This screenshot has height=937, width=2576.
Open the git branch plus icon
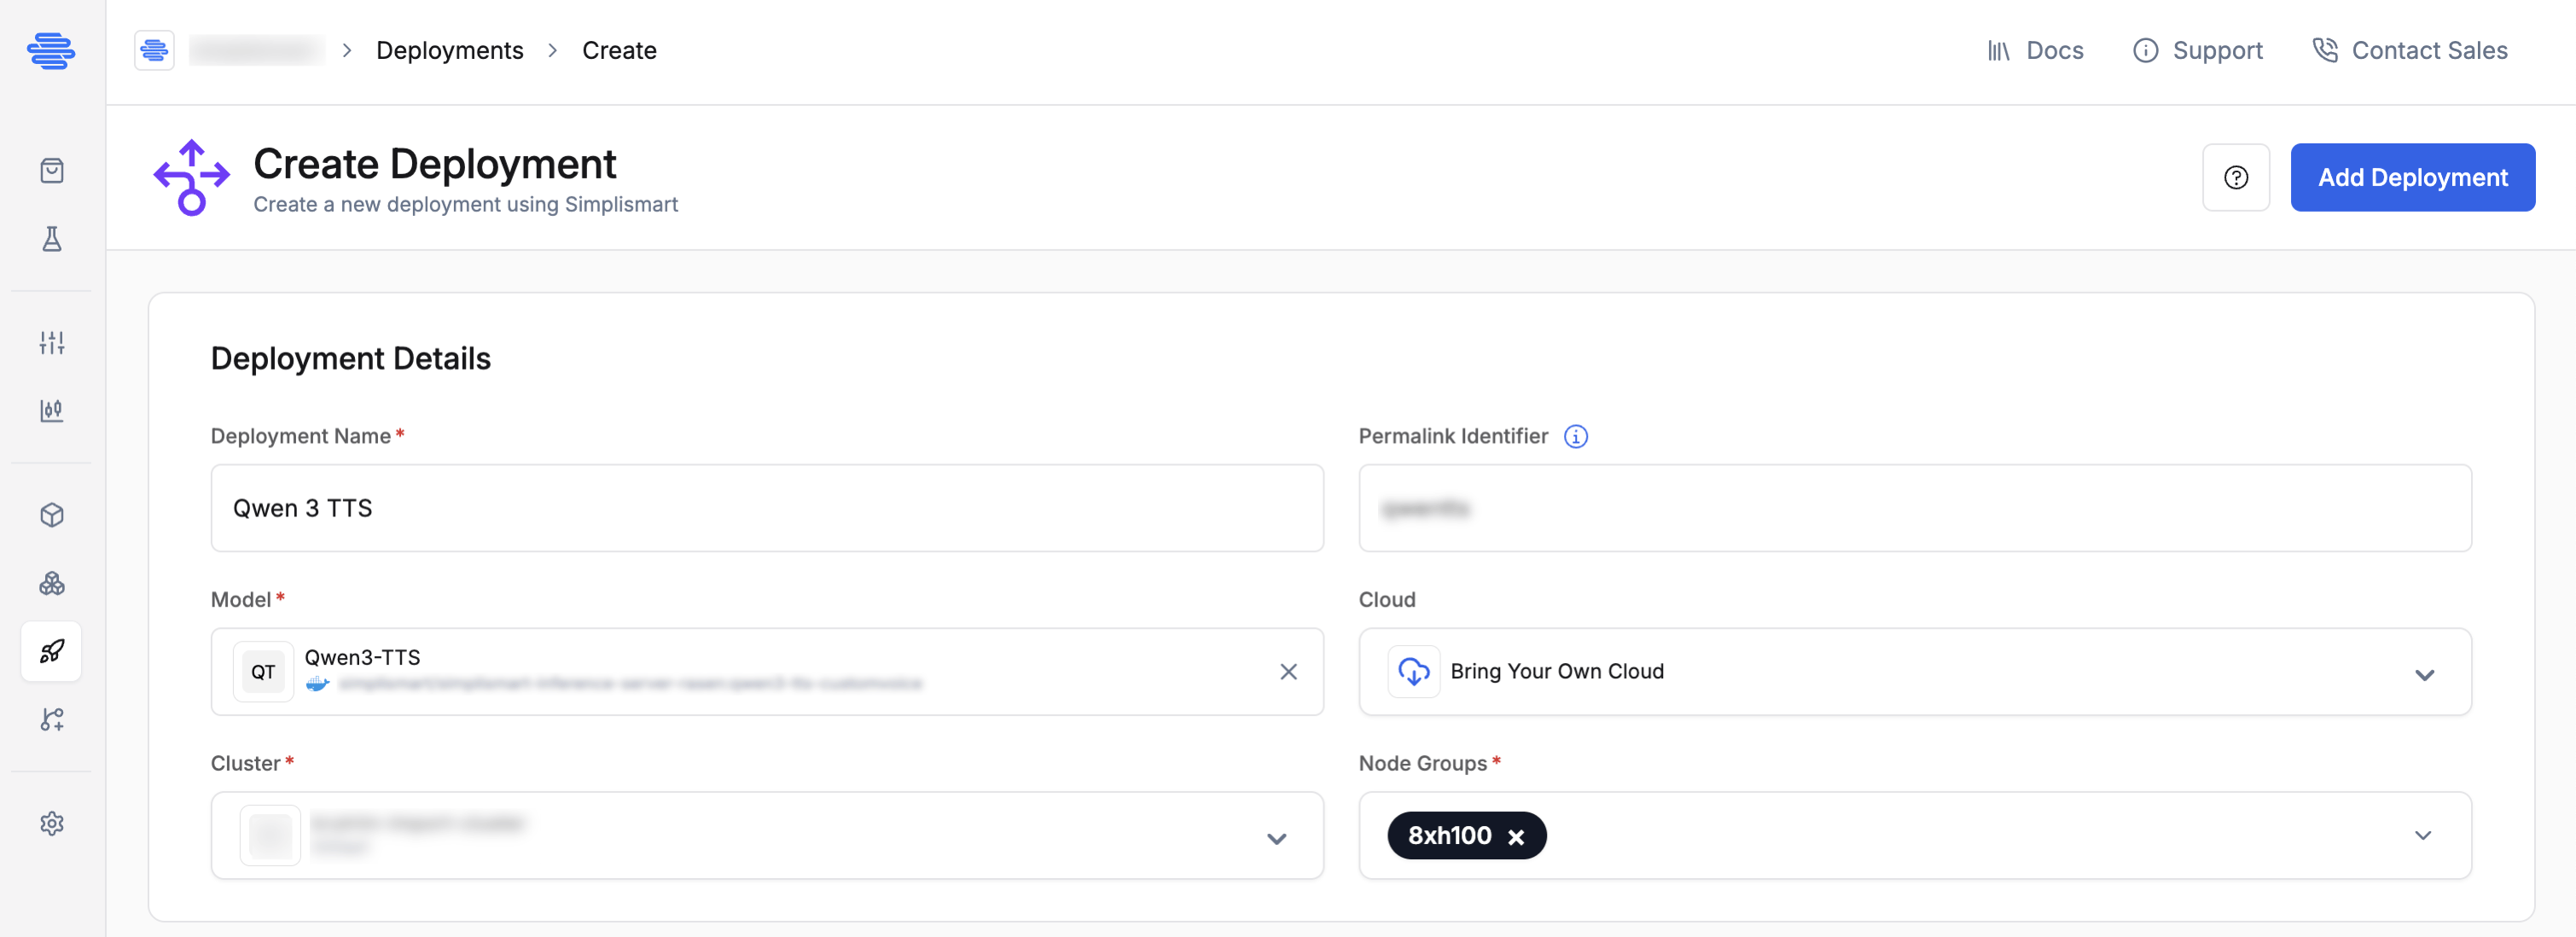click(52, 719)
